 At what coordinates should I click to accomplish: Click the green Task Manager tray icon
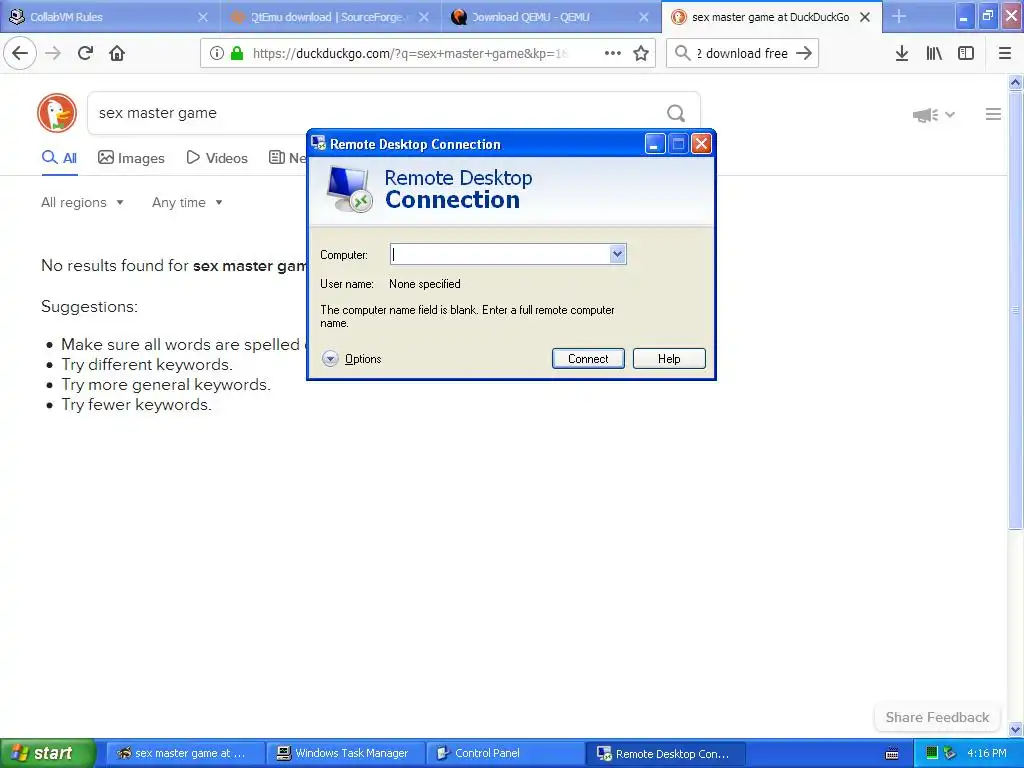pyautogui.click(x=932, y=753)
